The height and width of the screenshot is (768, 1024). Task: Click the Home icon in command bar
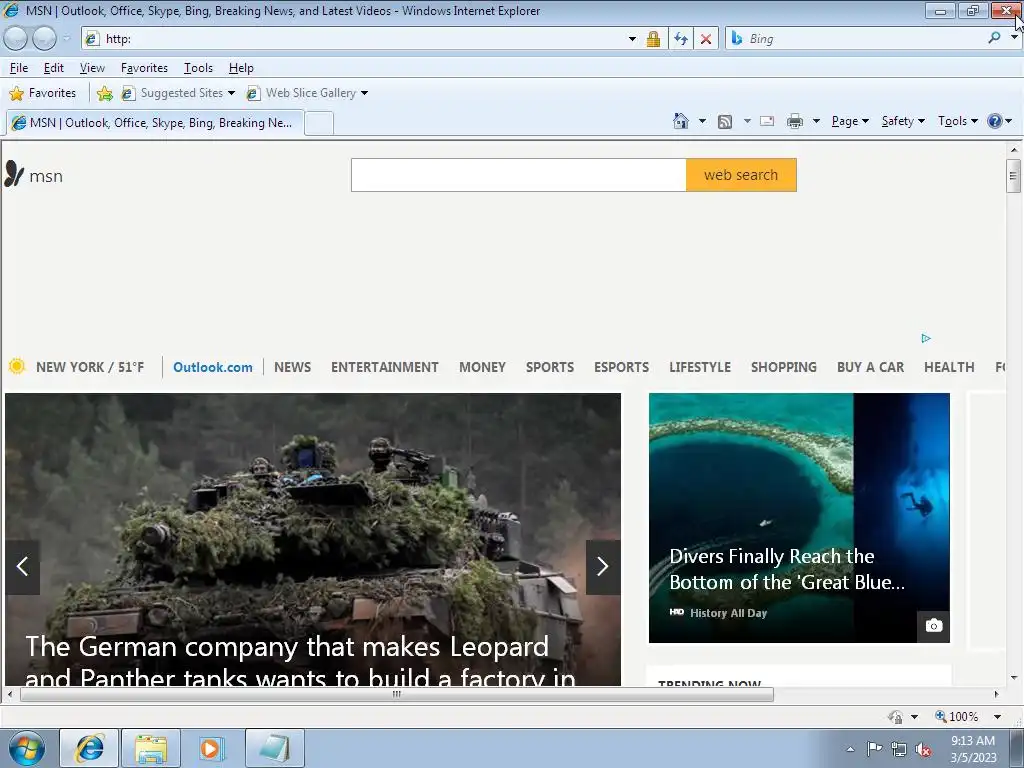[x=680, y=121]
